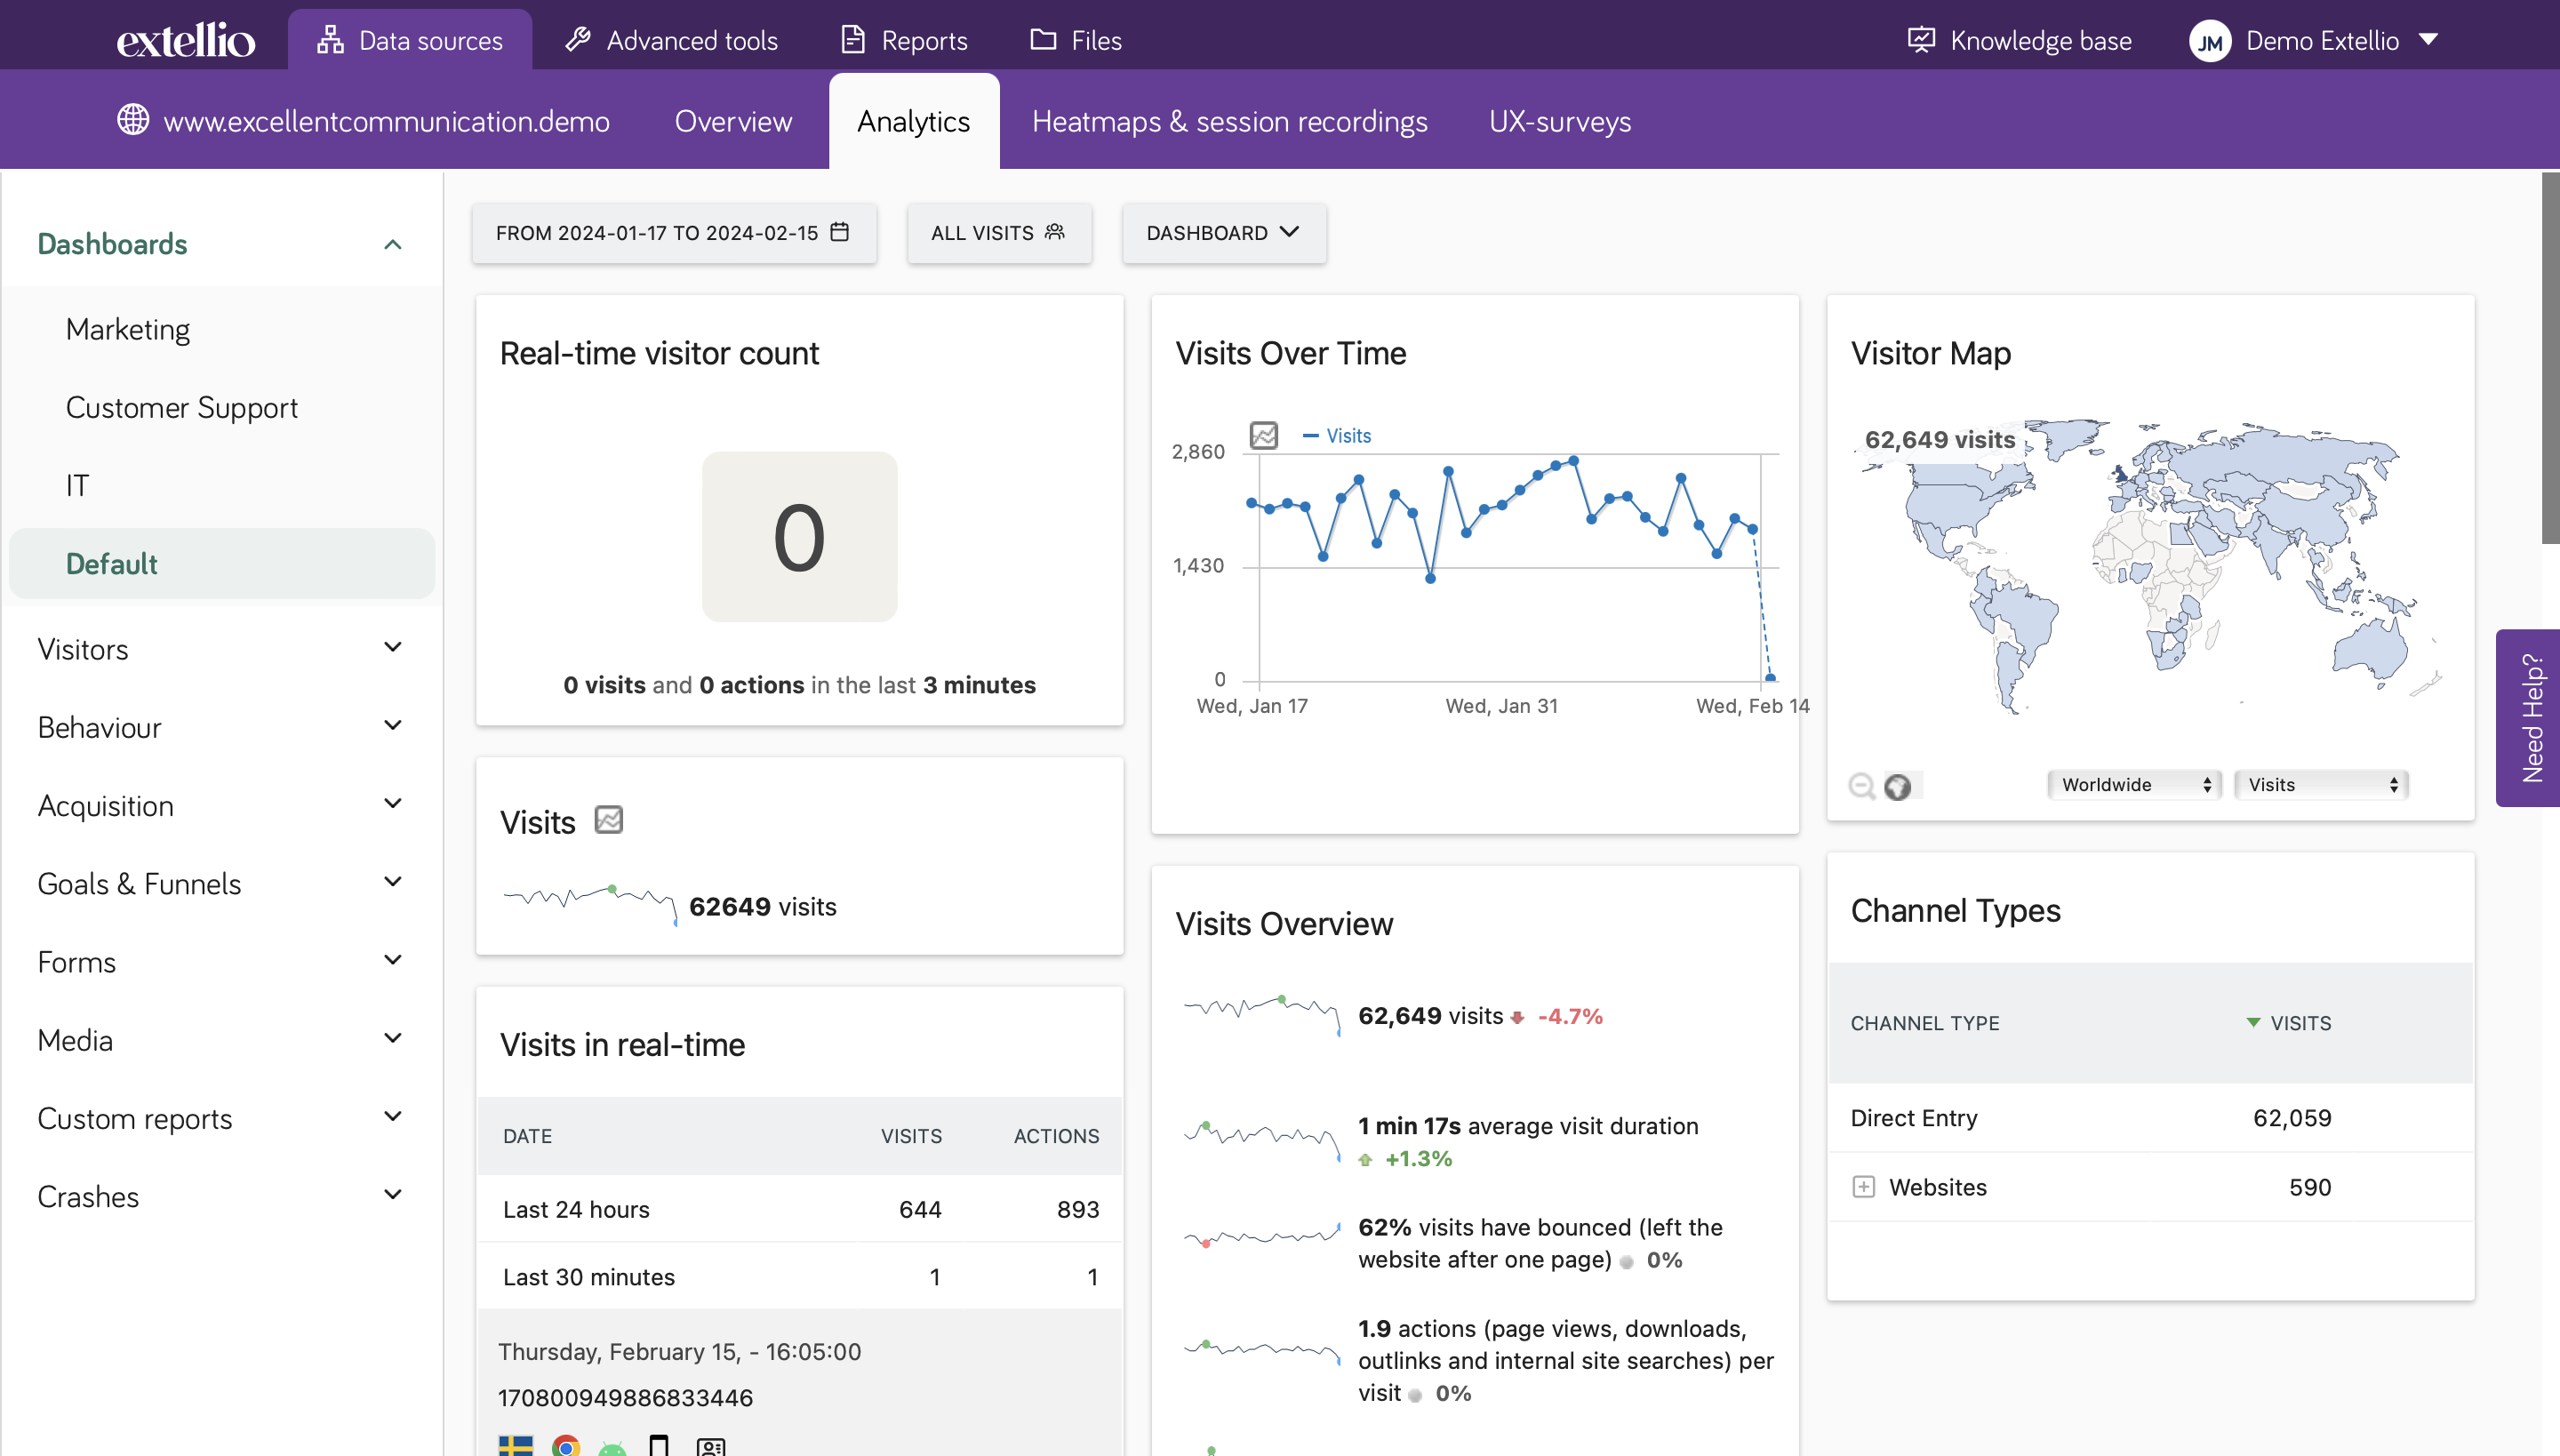Click the ALL VISITS segment button
This screenshot has width=2560, height=1456.
[x=998, y=233]
